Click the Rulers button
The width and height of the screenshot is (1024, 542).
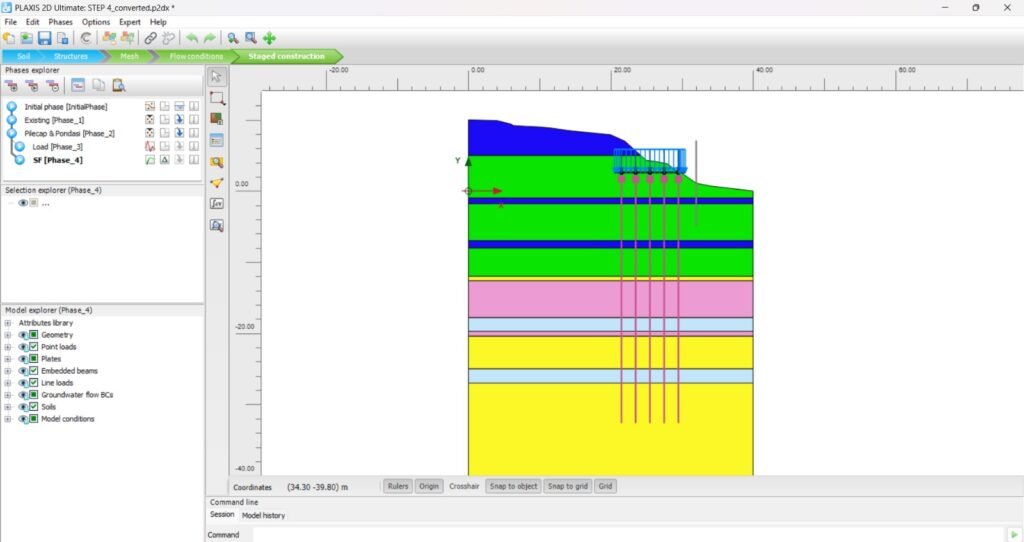(x=397, y=487)
